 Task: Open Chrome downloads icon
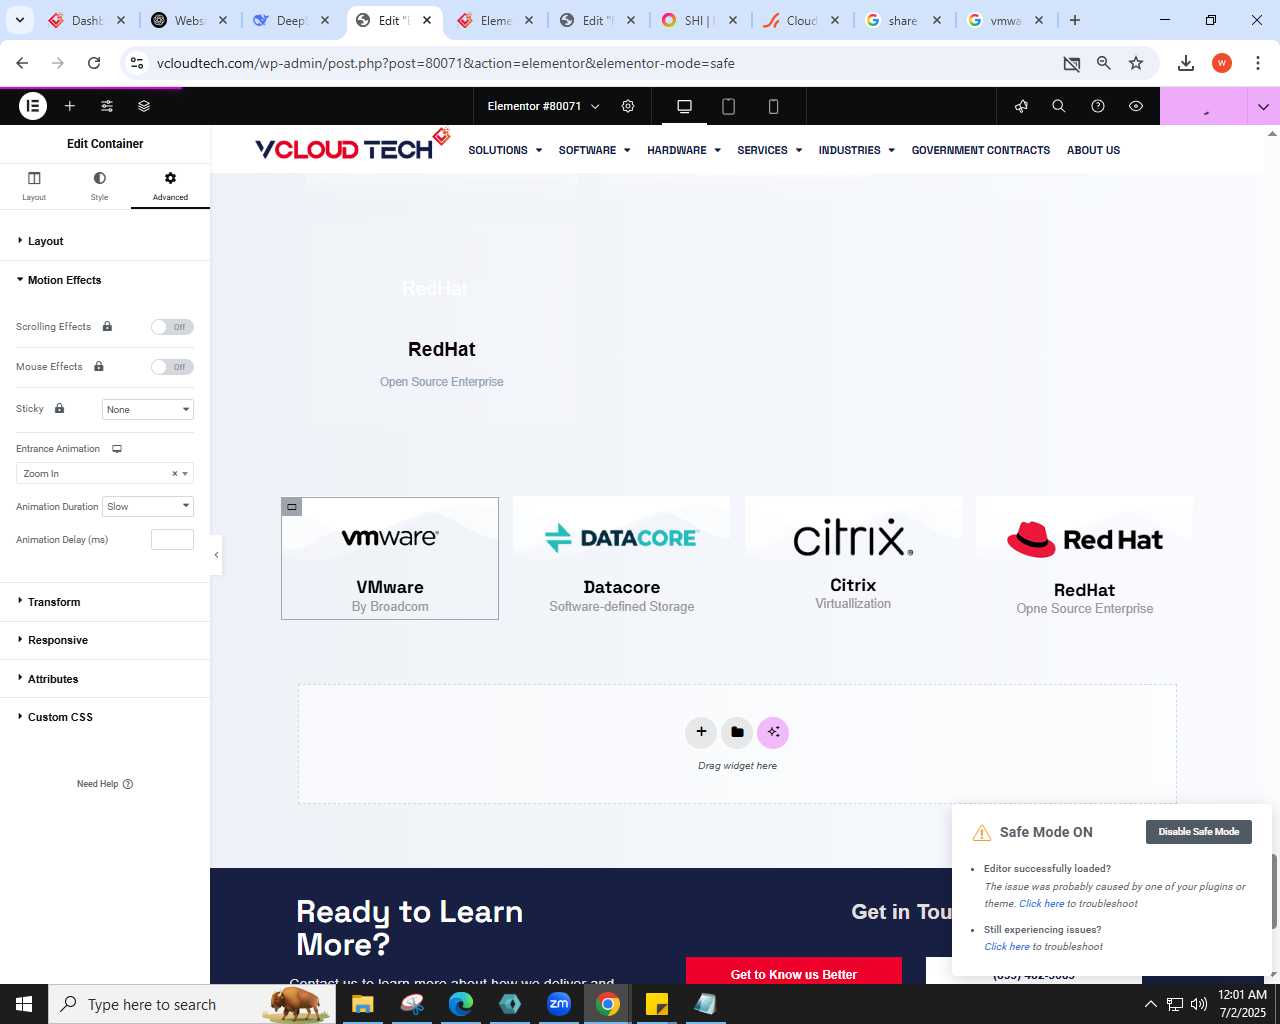[x=1186, y=63]
